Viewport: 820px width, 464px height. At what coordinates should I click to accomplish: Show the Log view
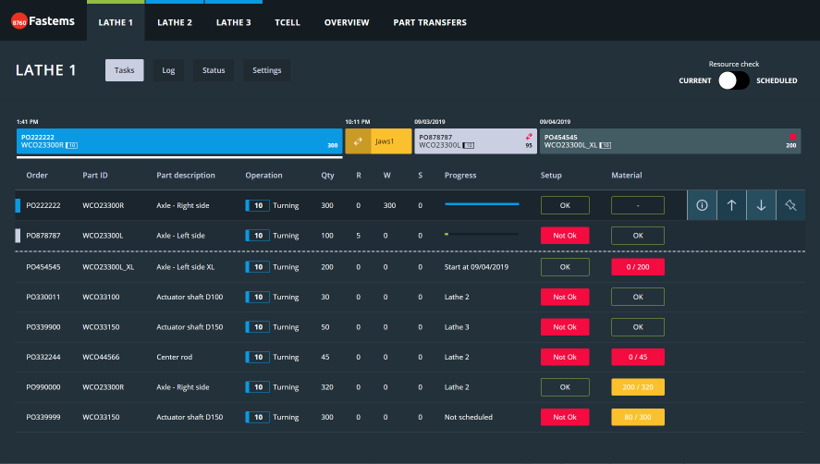click(168, 70)
